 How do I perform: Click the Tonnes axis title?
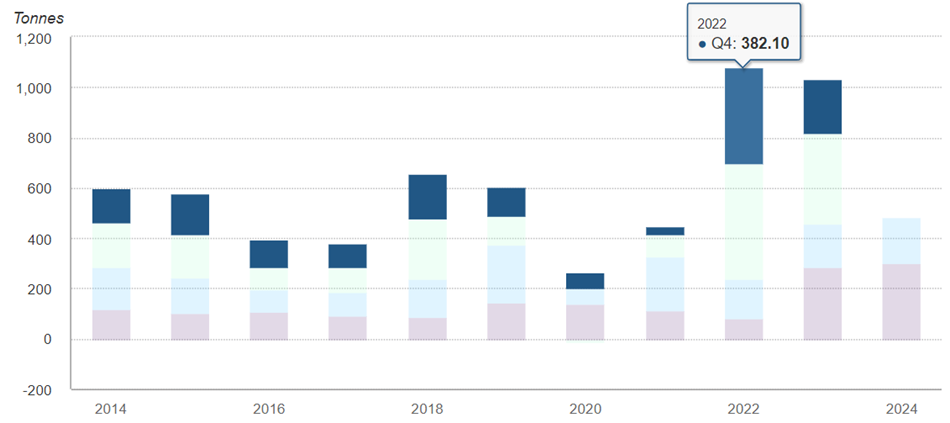pyautogui.click(x=37, y=18)
